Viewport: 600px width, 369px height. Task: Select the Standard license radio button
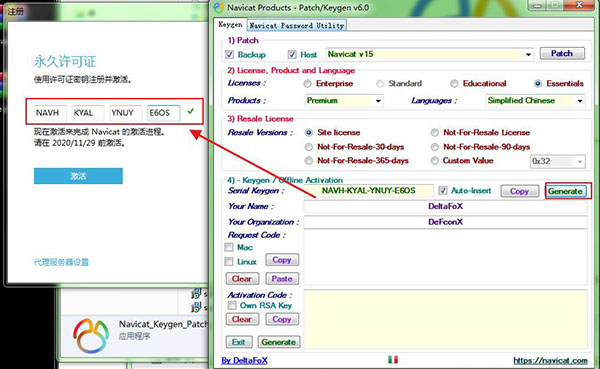click(380, 83)
